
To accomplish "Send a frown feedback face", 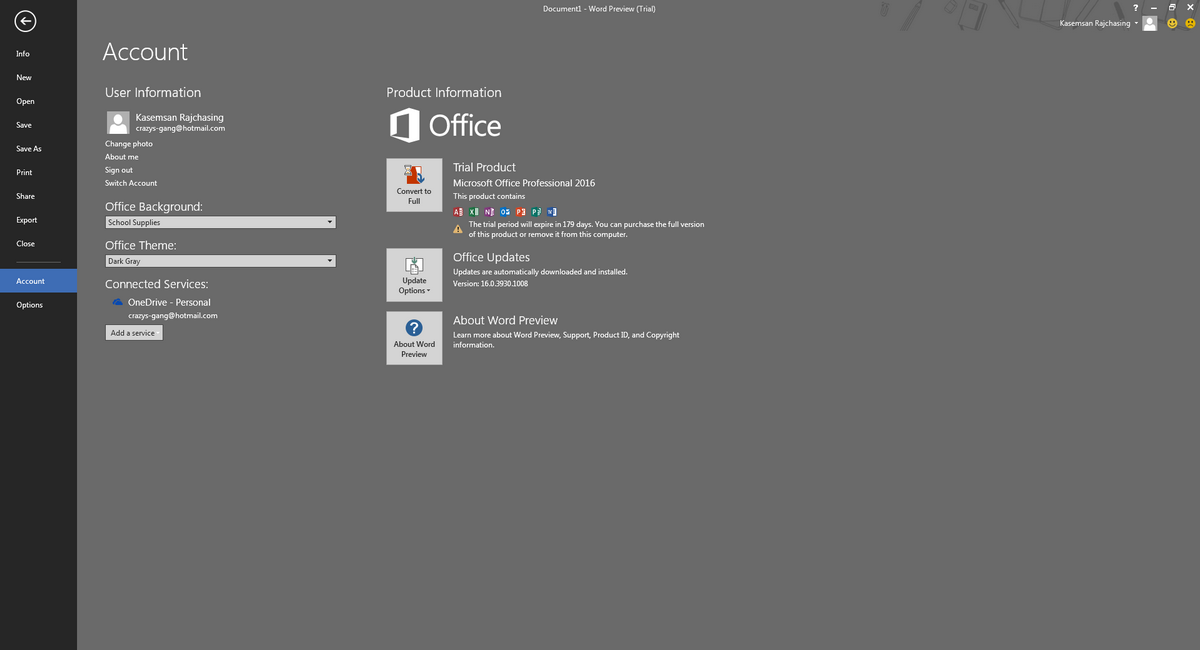I will click(1190, 23).
